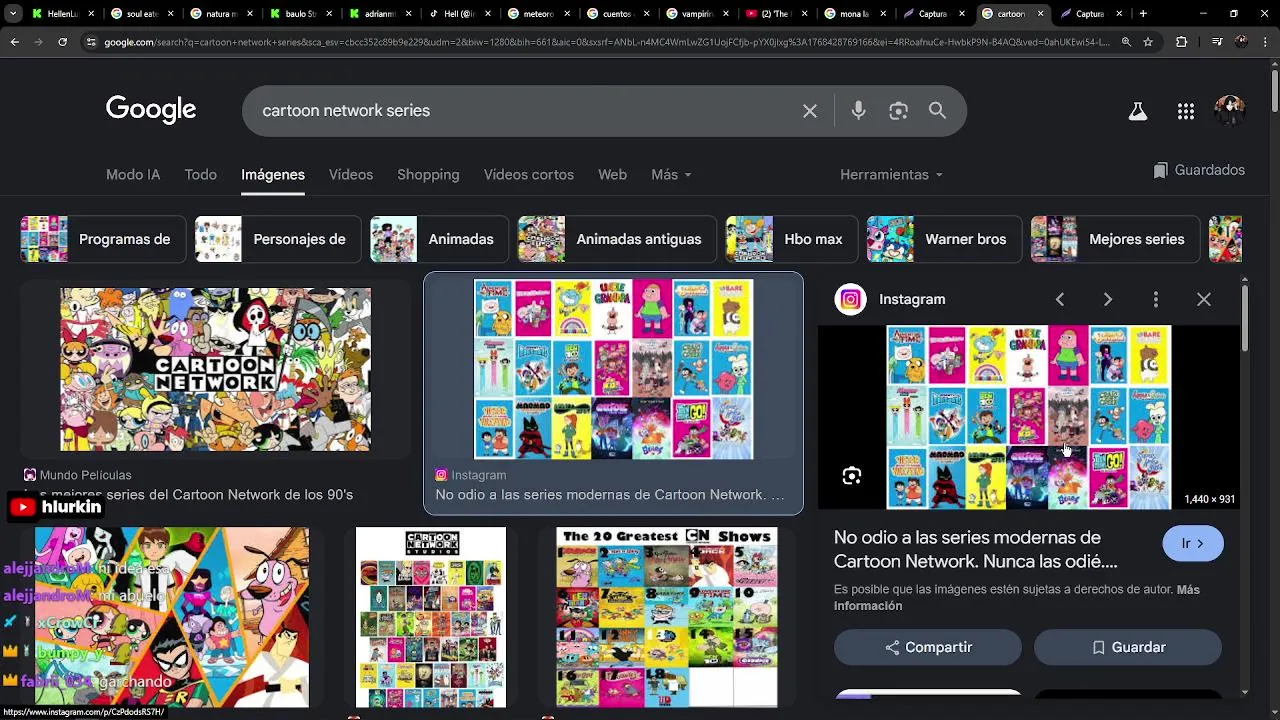Open Más información copyright link
The height and width of the screenshot is (720, 1280).
point(1018,598)
